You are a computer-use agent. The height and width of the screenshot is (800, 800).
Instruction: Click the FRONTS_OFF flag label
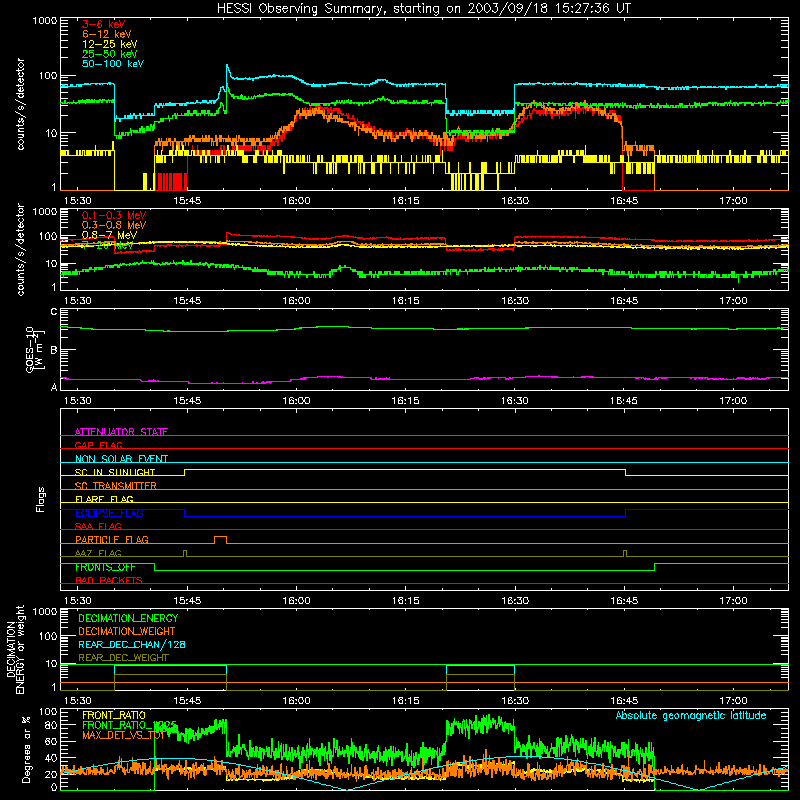105,567
